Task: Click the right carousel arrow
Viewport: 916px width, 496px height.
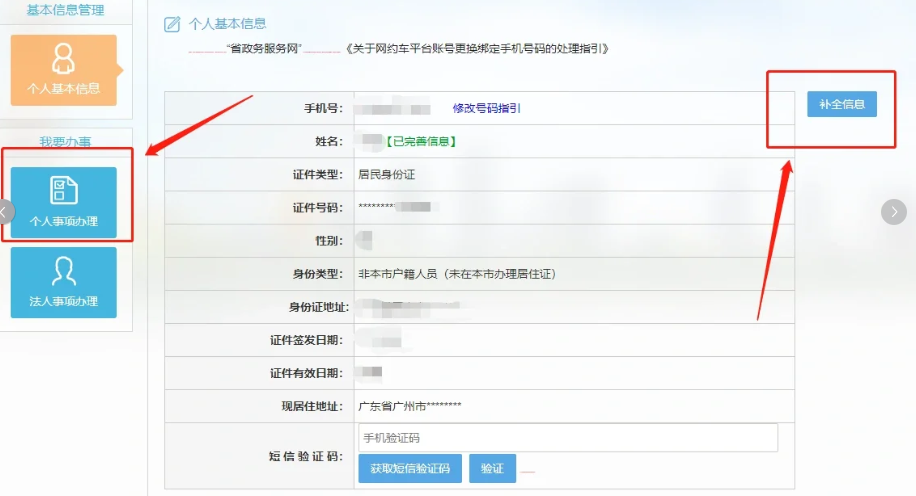Action: pos(893,211)
